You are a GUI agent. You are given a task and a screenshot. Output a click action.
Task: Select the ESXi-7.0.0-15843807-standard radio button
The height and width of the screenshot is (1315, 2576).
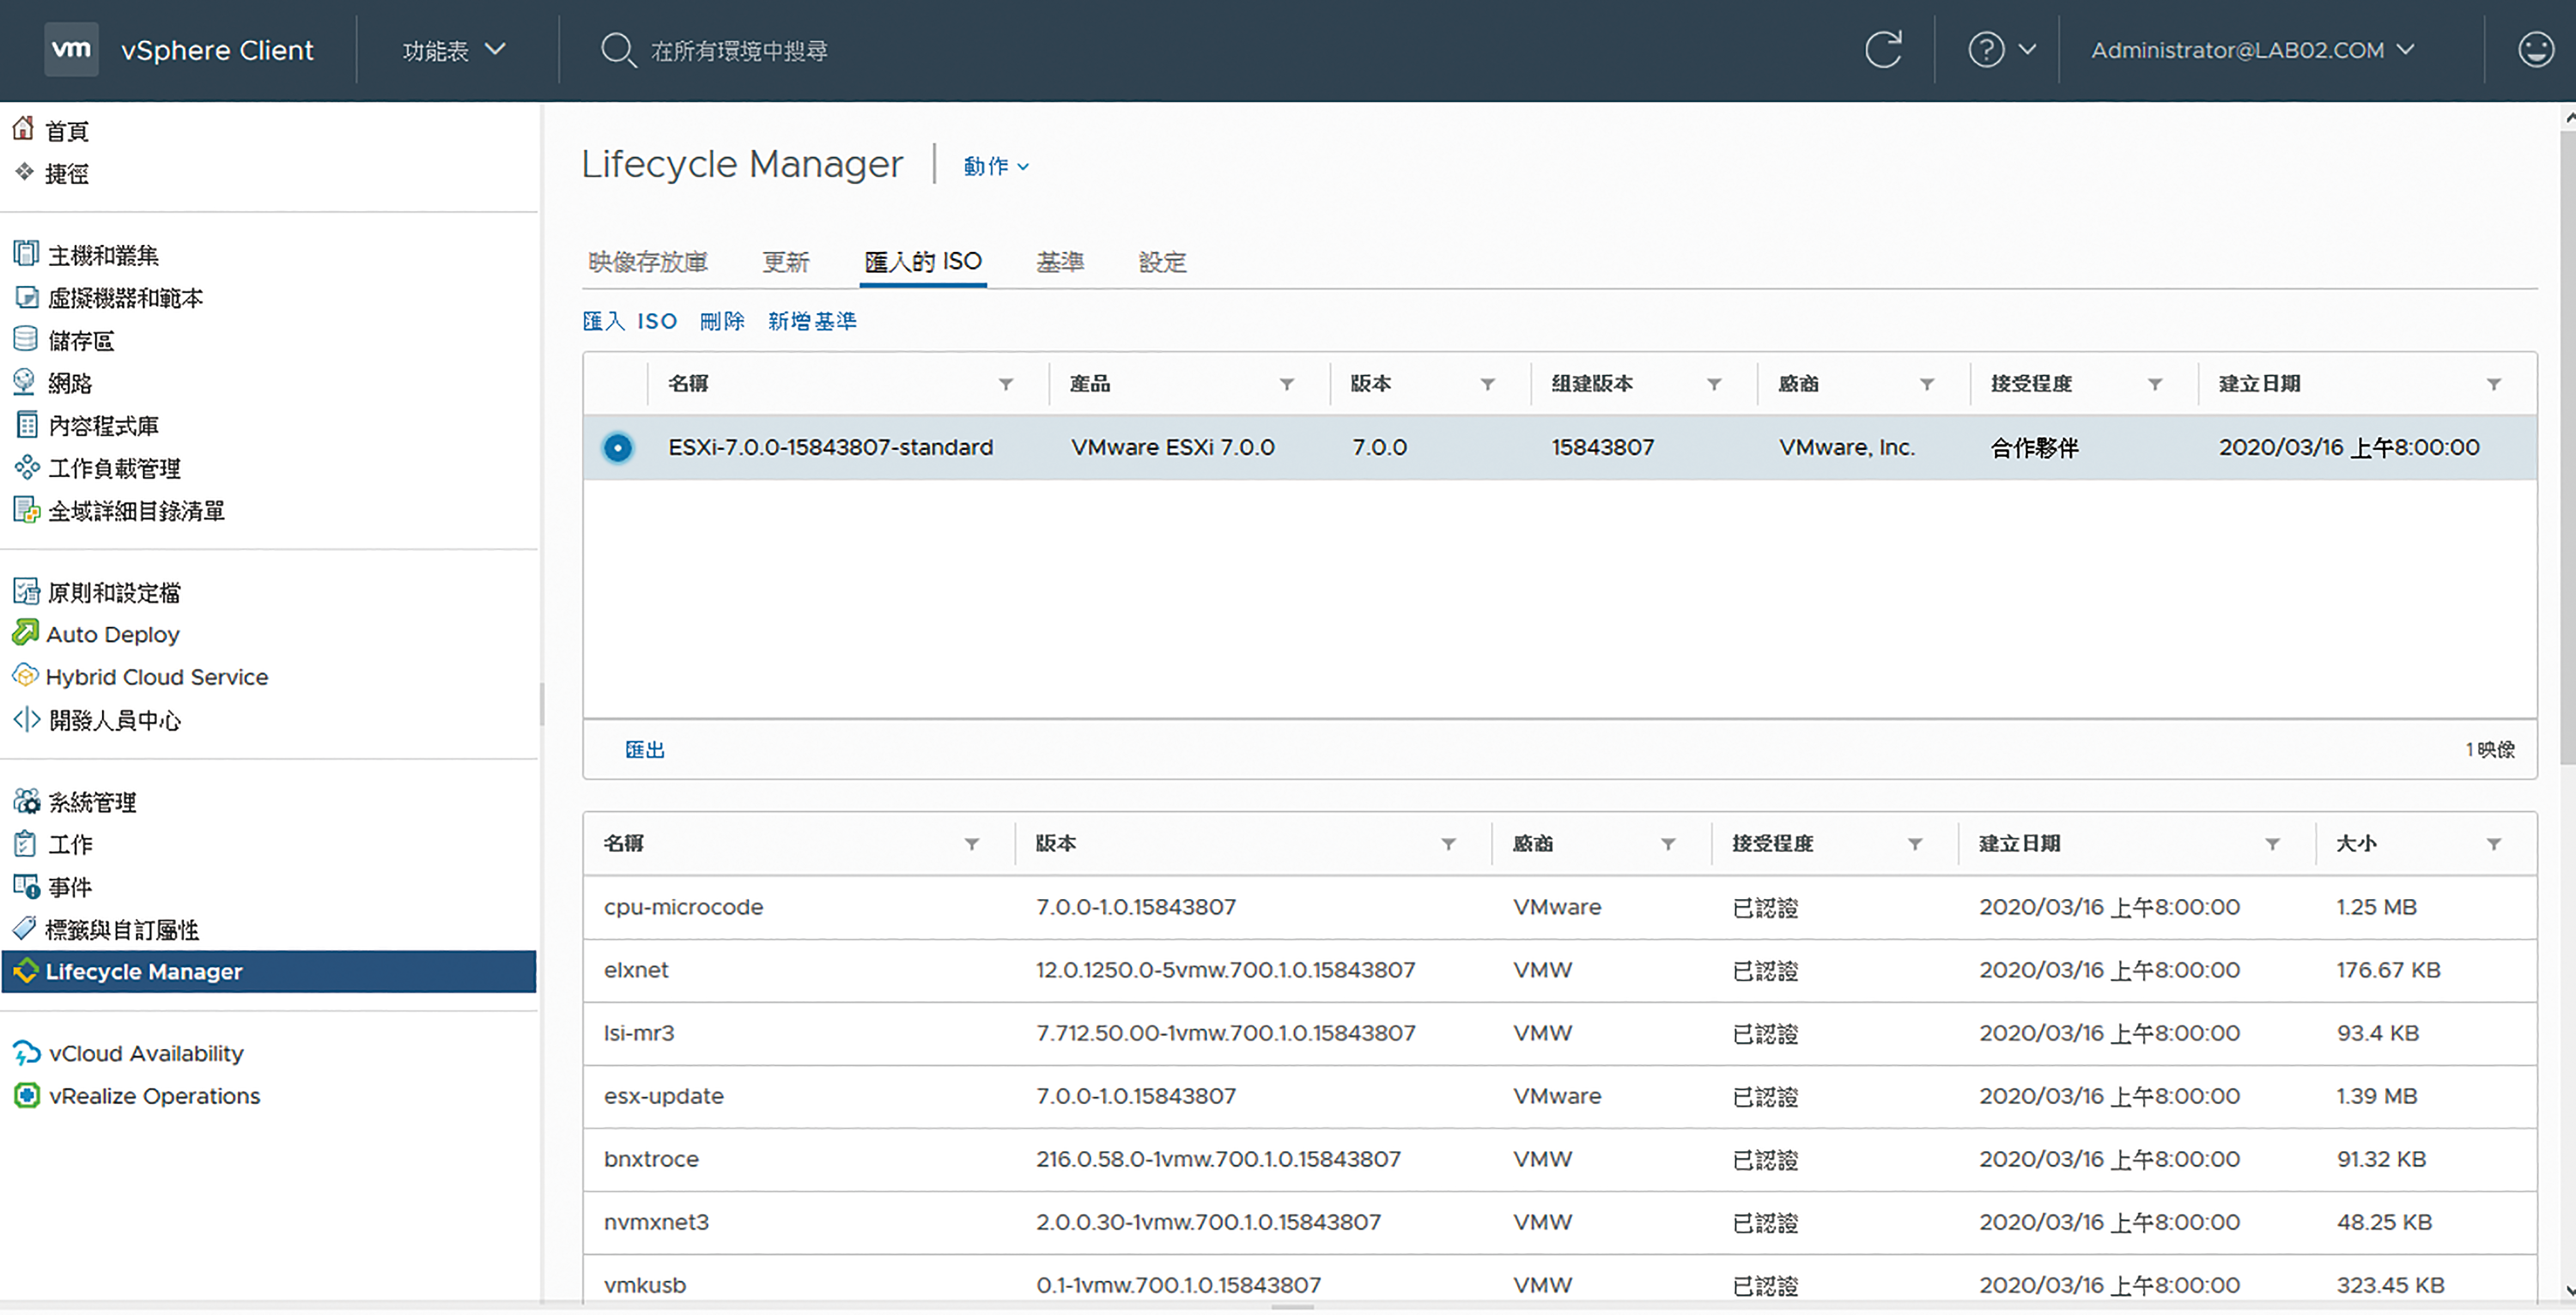pos(618,448)
